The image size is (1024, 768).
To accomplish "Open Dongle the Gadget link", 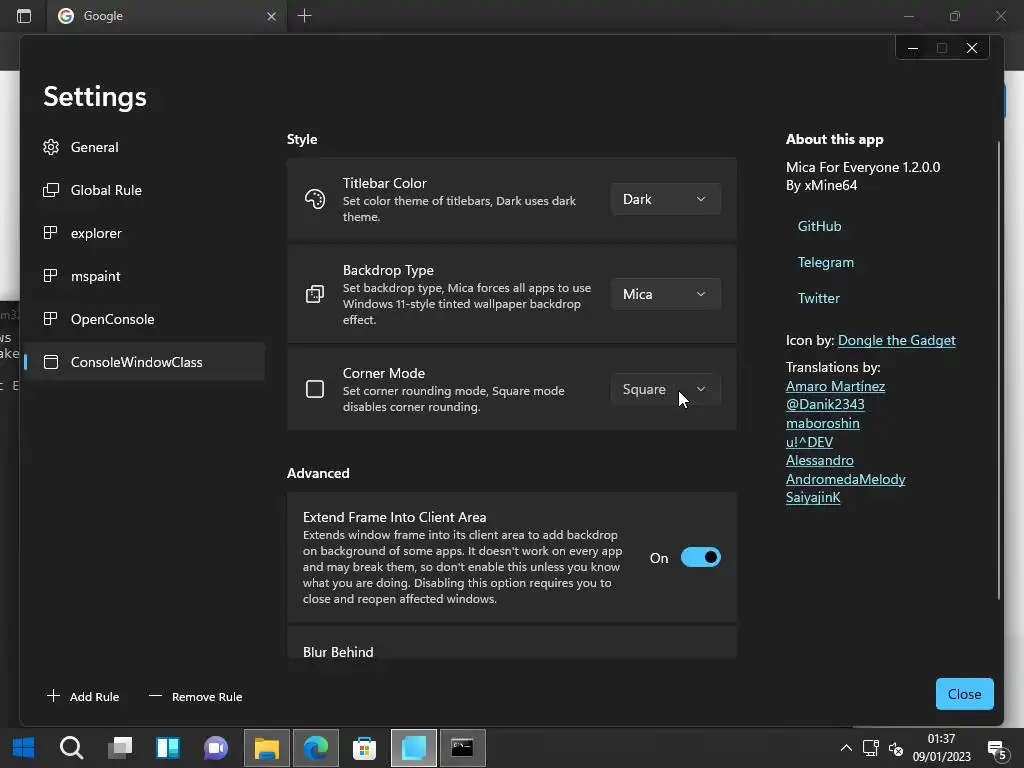I will point(896,340).
